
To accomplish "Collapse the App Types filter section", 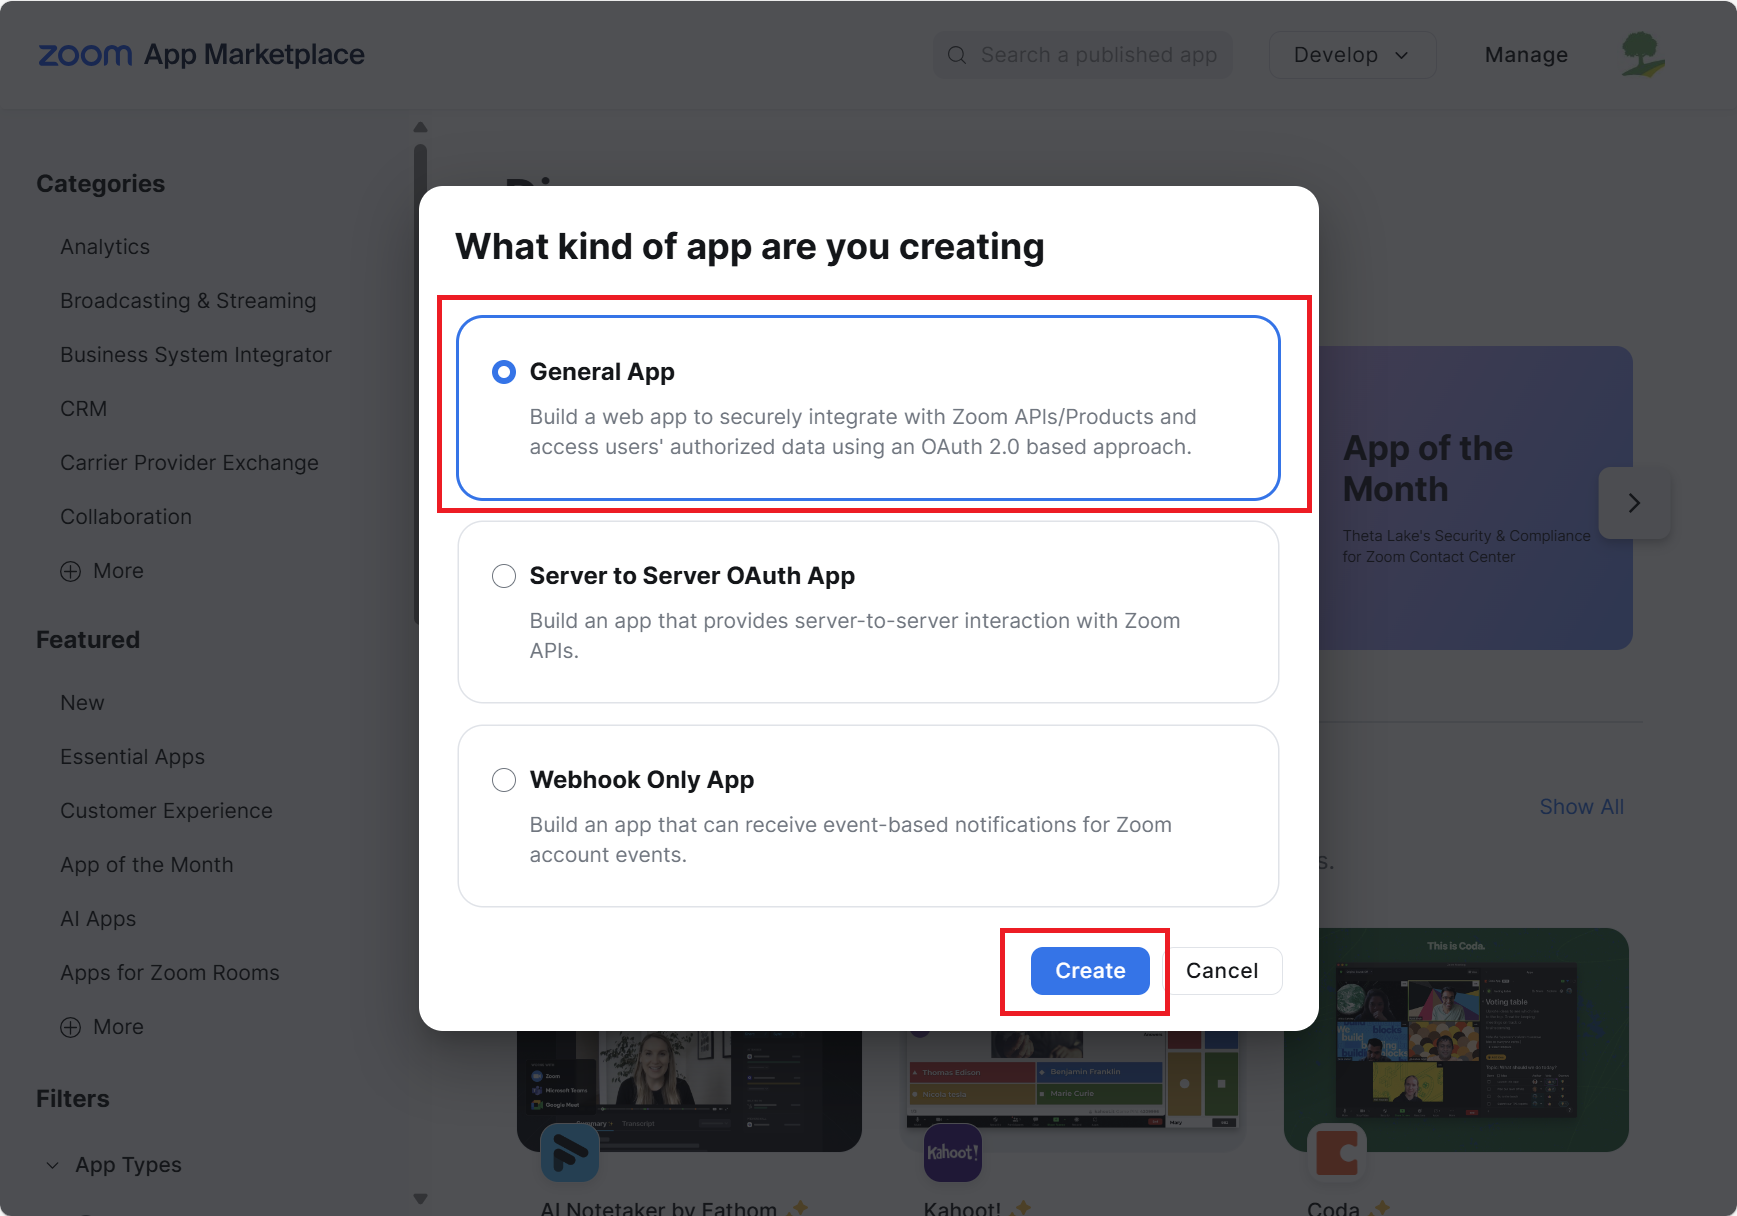I will tap(53, 1165).
